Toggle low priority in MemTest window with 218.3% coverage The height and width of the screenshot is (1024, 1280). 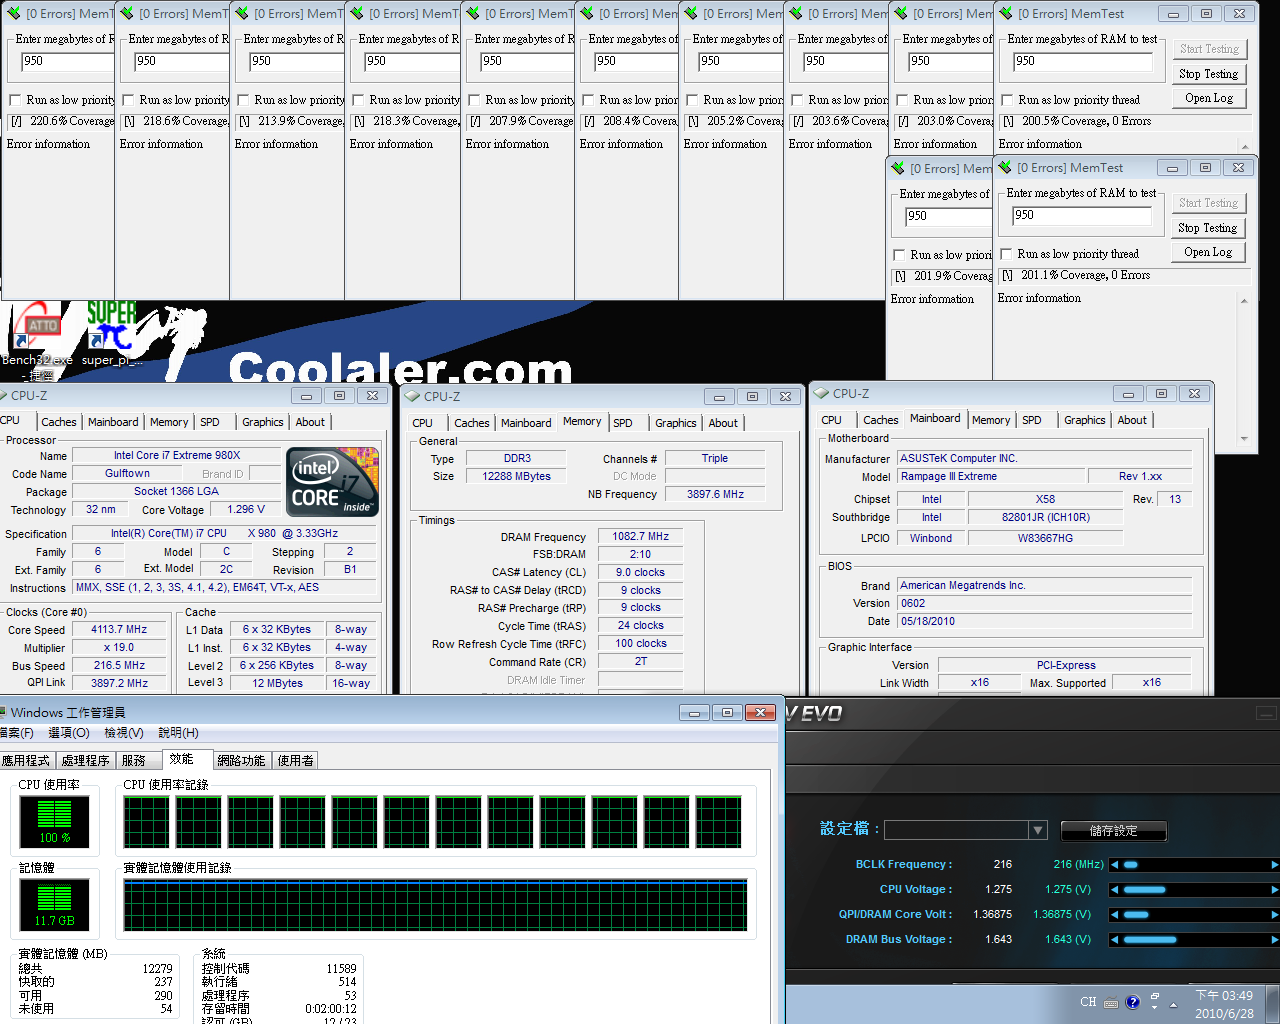[x=358, y=100]
